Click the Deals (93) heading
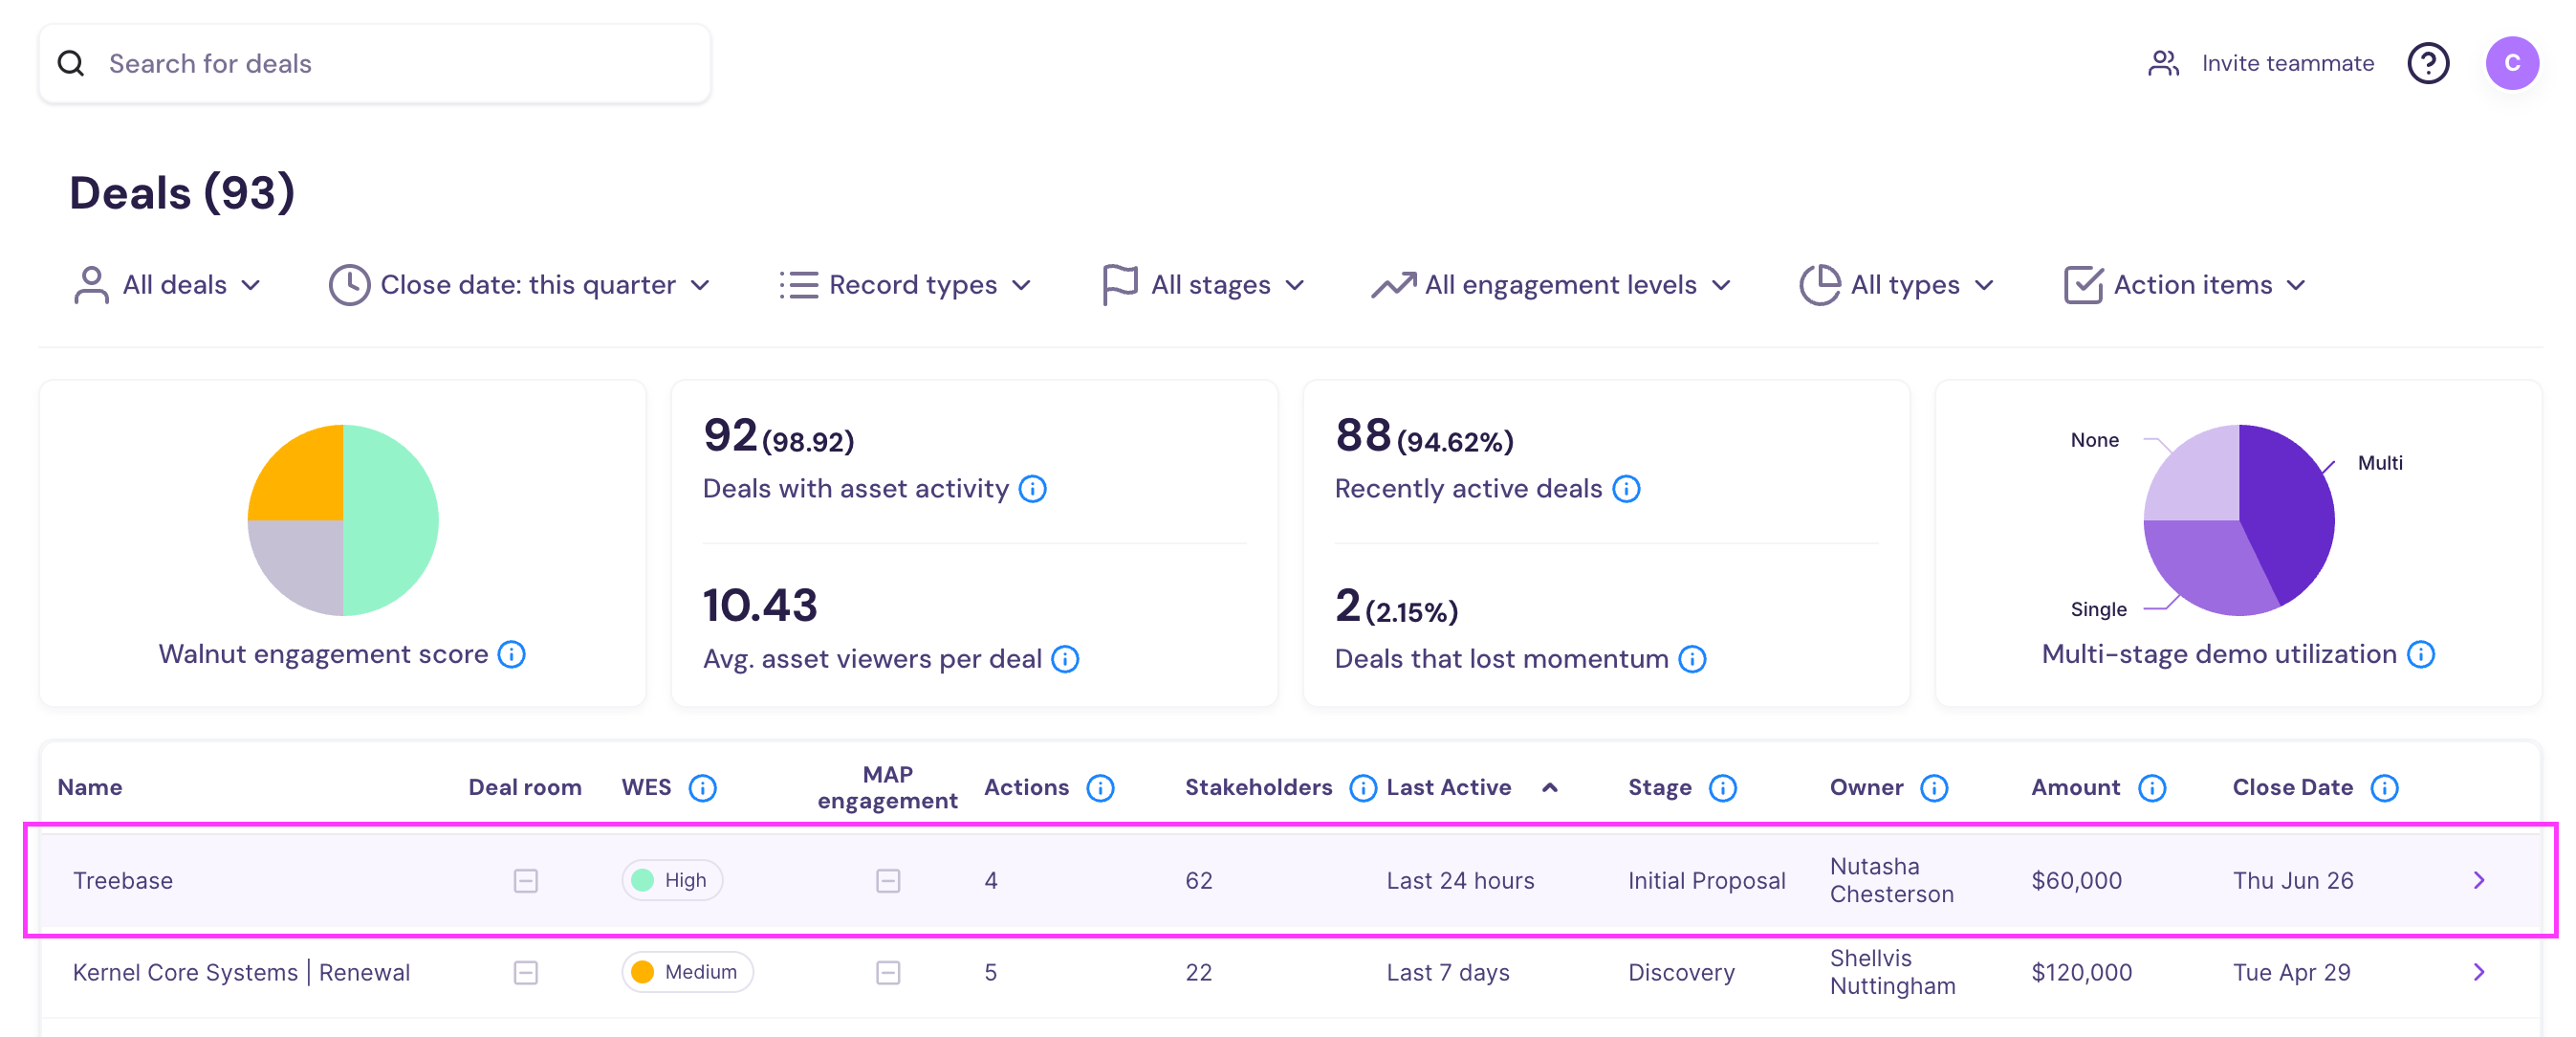 coord(182,192)
